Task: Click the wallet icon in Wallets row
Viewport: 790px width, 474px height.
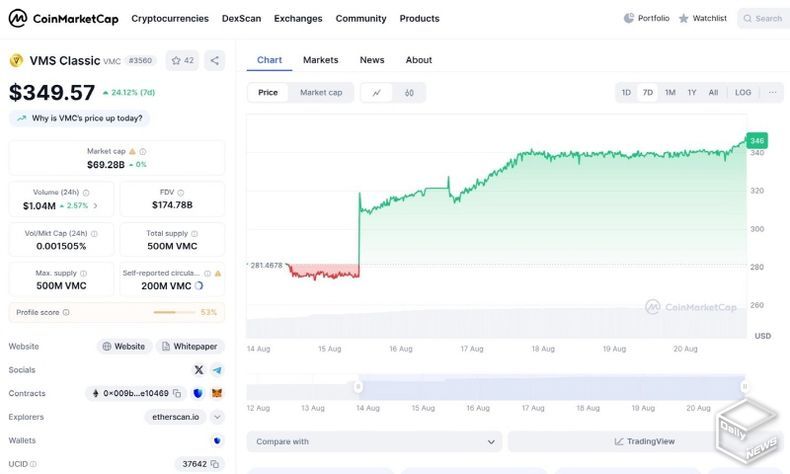Action: pos(217,440)
